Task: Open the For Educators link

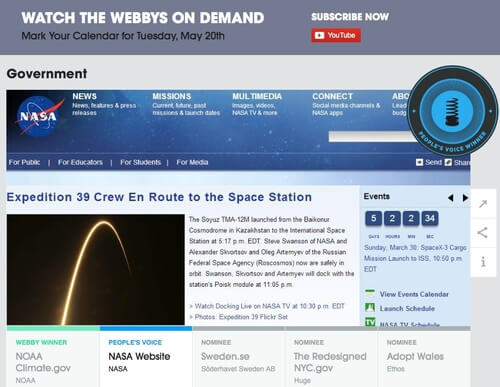Action: coord(80,162)
